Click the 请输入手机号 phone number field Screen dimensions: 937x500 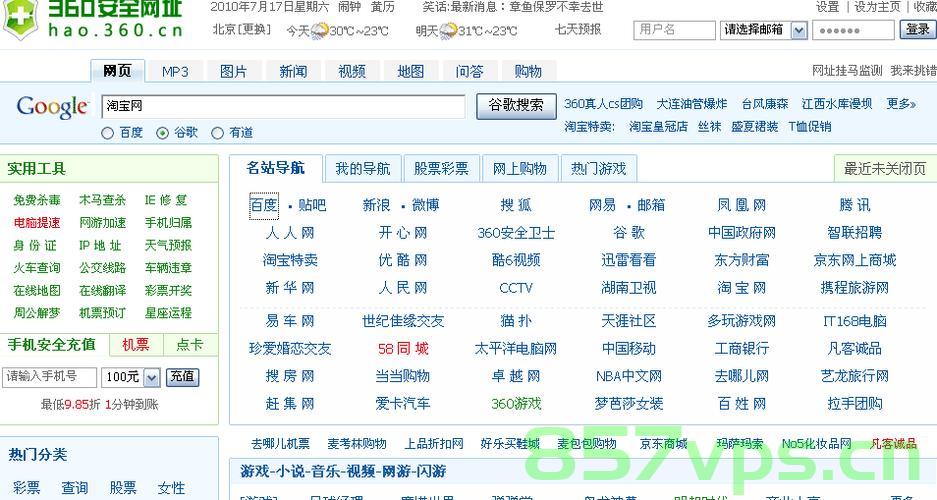[49, 377]
